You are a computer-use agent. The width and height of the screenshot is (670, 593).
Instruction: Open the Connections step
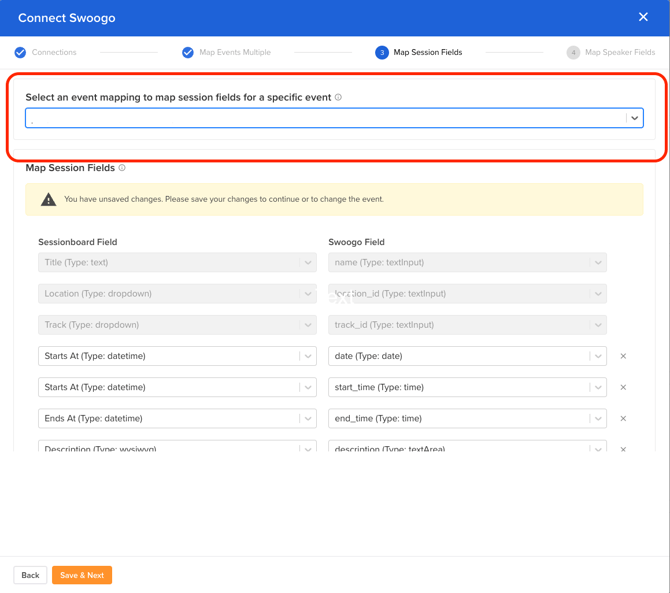[x=54, y=52]
